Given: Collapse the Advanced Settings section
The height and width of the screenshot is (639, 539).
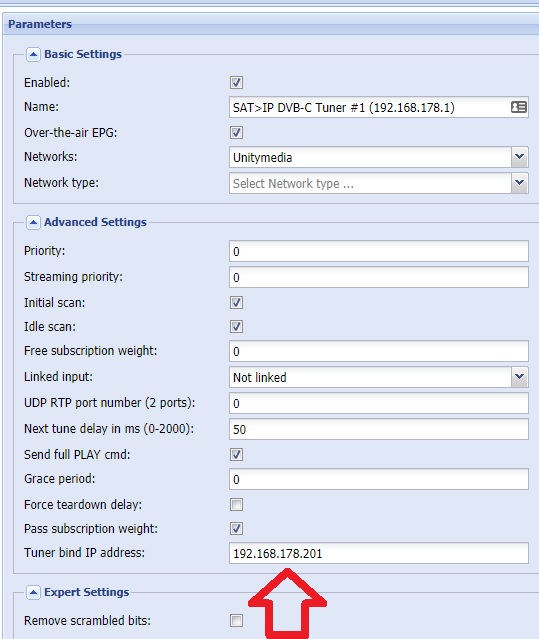Looking at the screenshot, I should pos(33,223).
